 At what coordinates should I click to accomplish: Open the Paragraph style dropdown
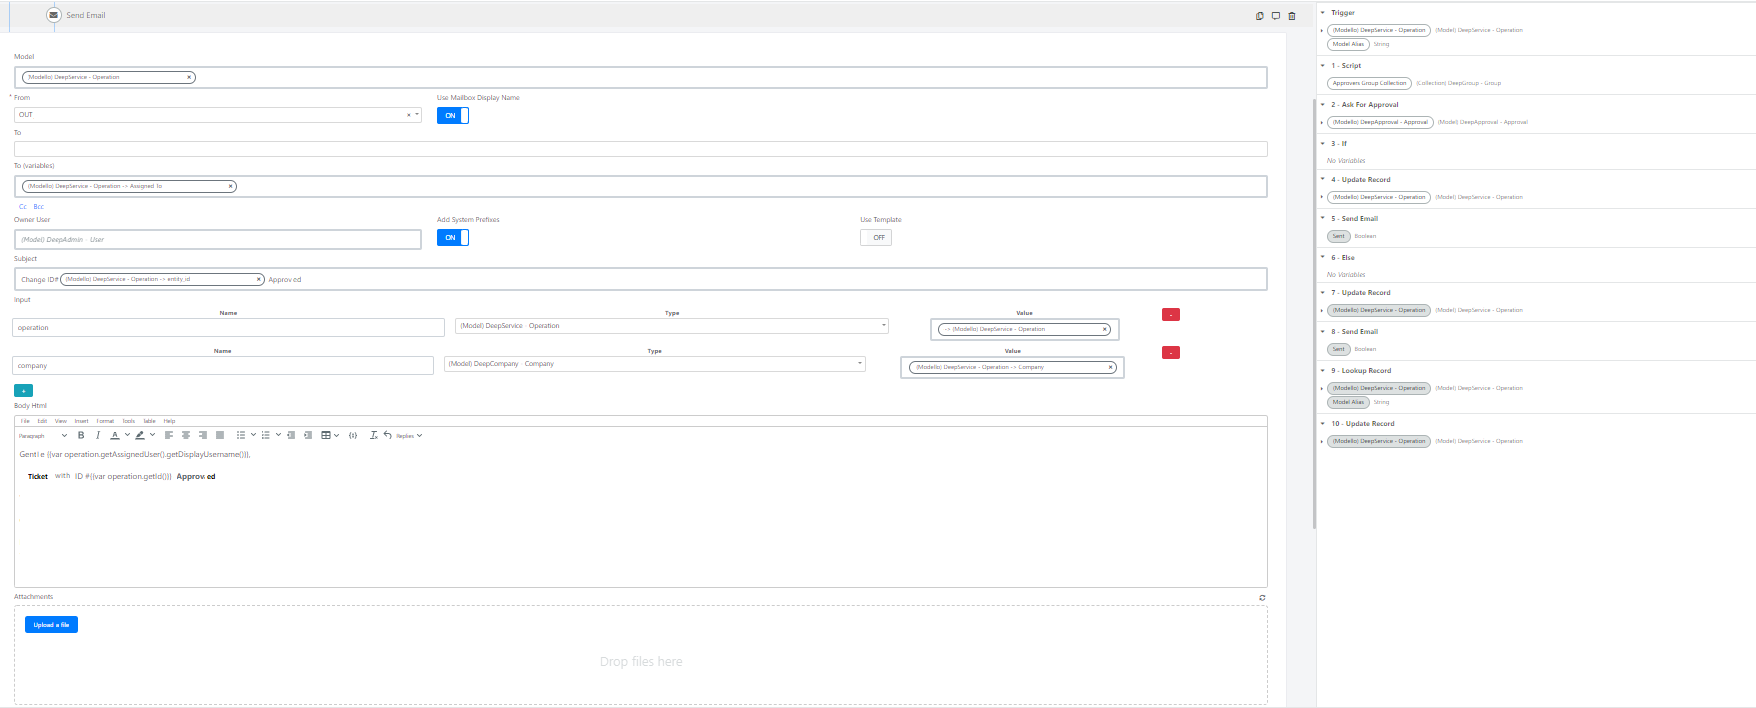click(x=43, y=435)
